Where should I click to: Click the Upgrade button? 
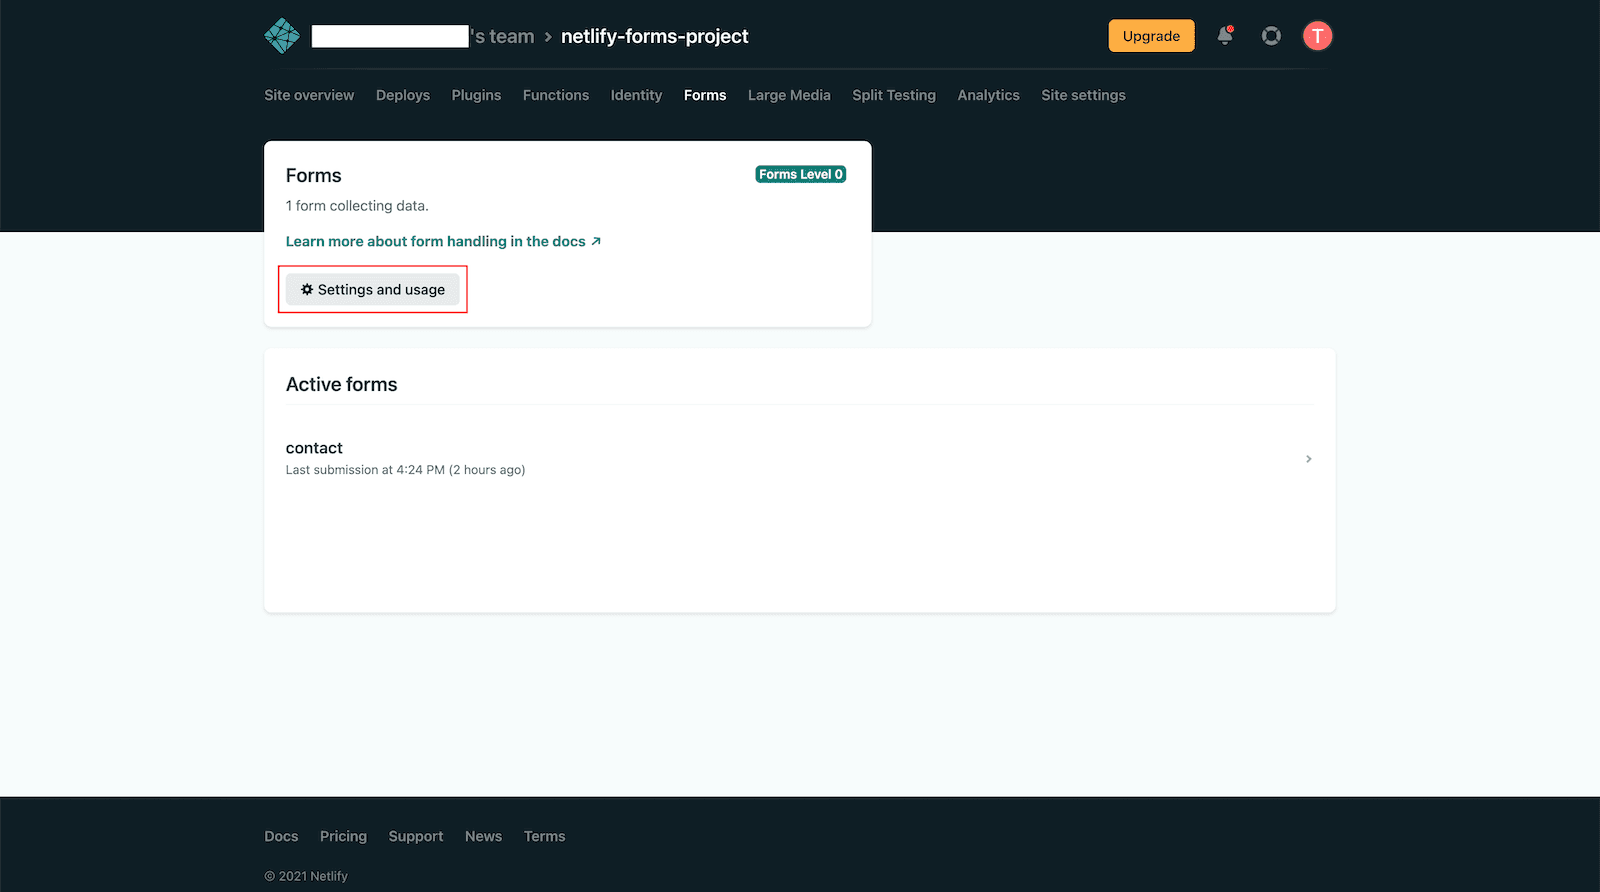click(1151, 36)
